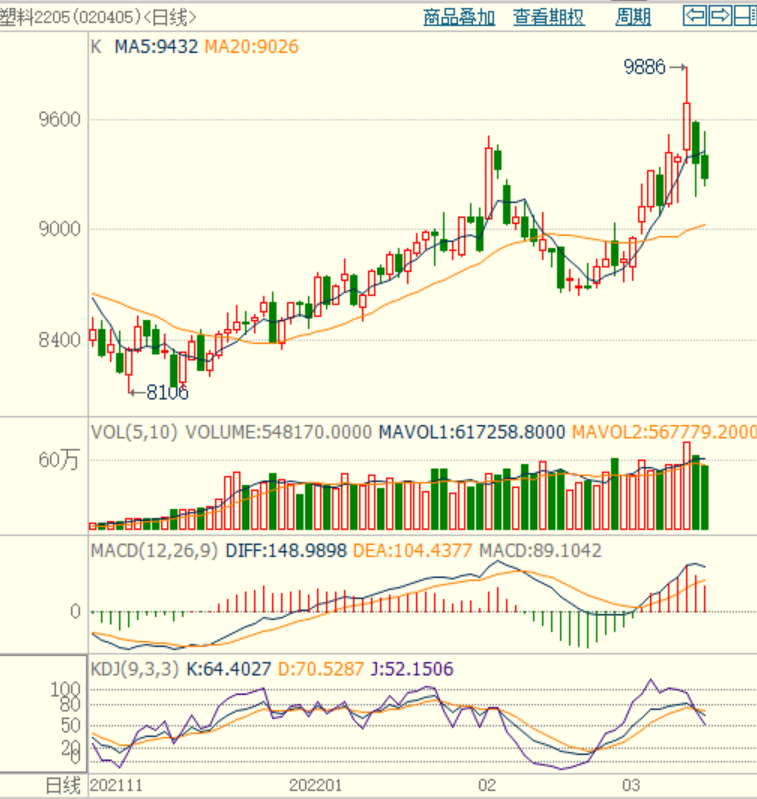Screen dimensions: 757x799
Task: Click the MAVOL1 value label
Action: point(472,432)
